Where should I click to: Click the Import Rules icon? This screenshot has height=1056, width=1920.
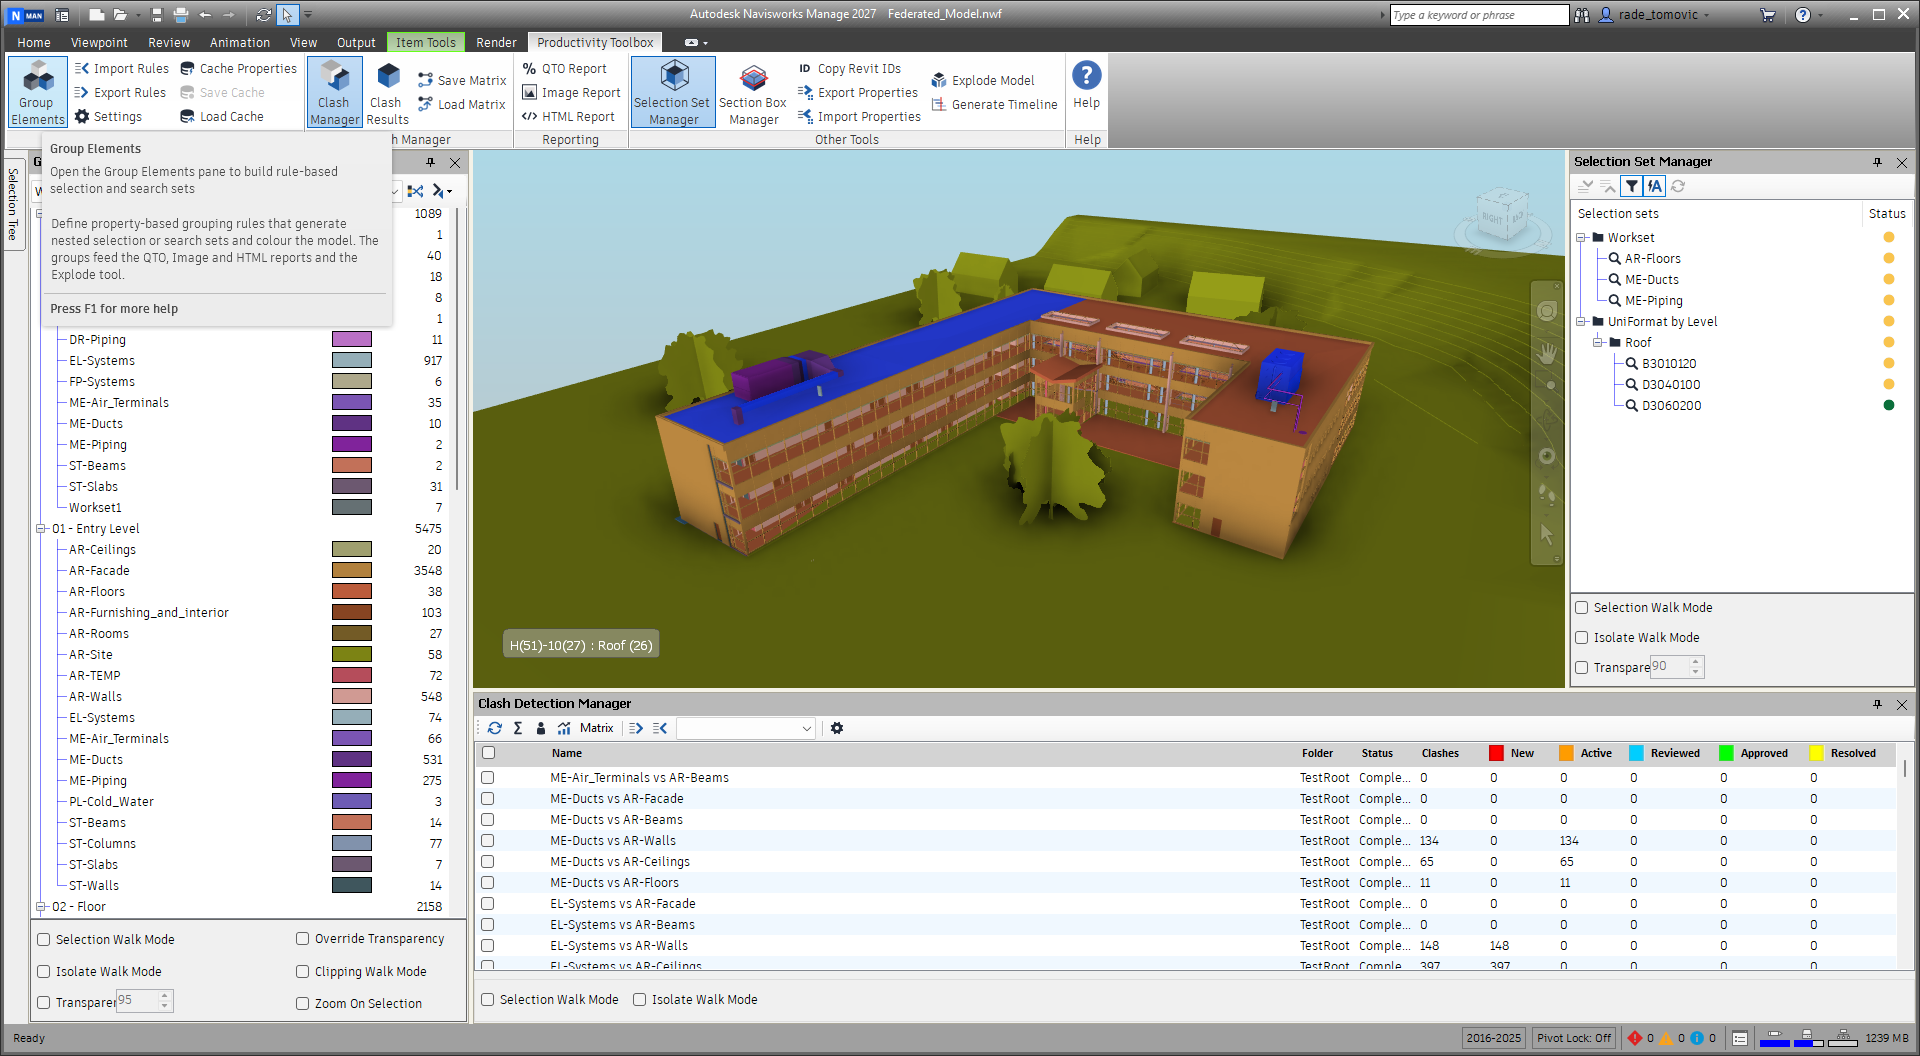click(x=82, y=69)
